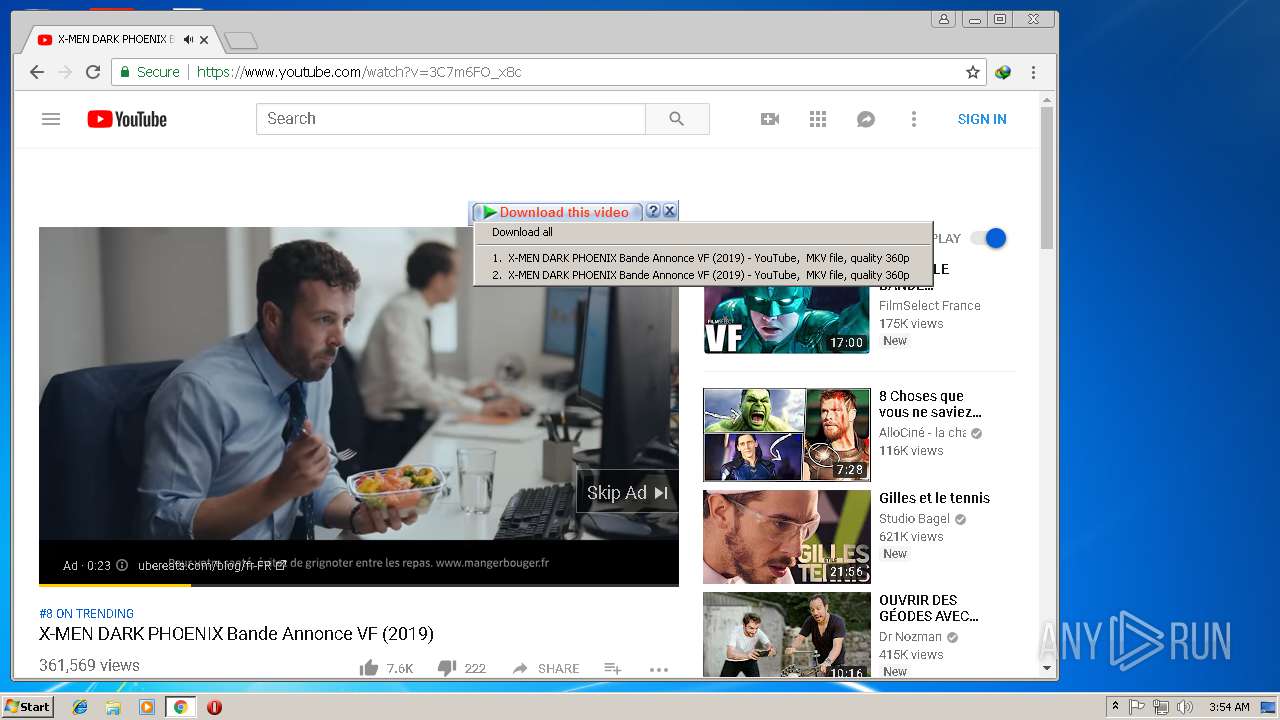Open the Windows Start menu

[27, 707]
